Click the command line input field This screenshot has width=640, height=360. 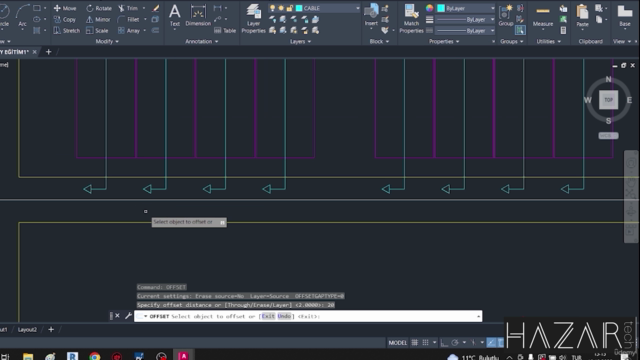coord(308,316)
